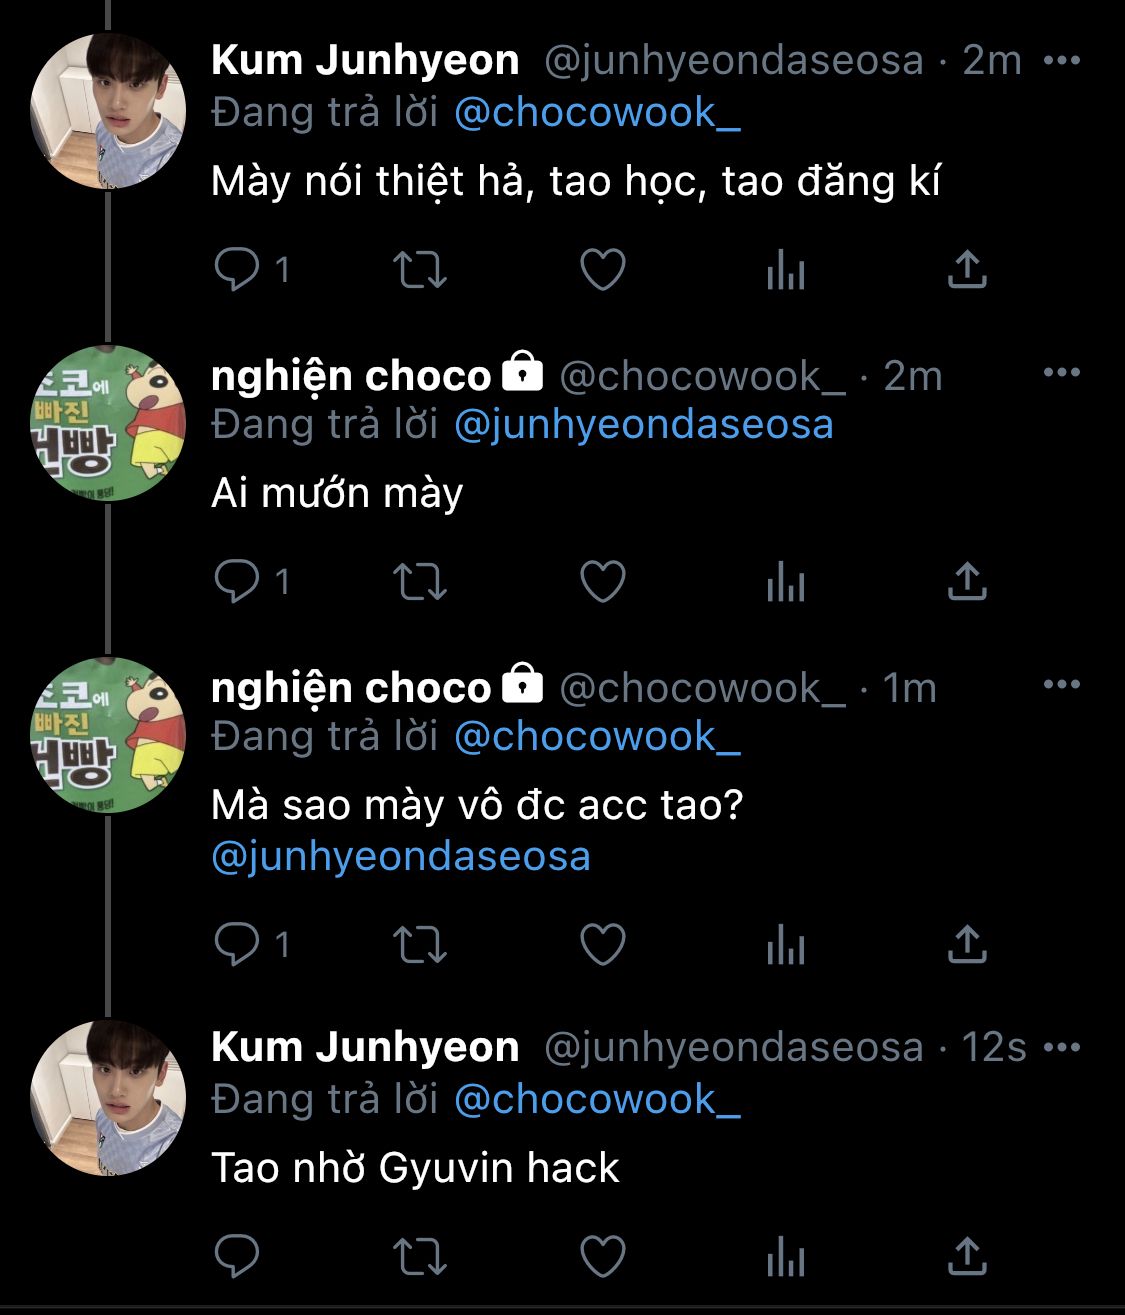Image resolution: width=1125 pixels, height=1315 pixels.
Task: Share the "Mà sao mày vô đc acc tao?" tweet
Action: pyautogui.click(x=966, y=945)
